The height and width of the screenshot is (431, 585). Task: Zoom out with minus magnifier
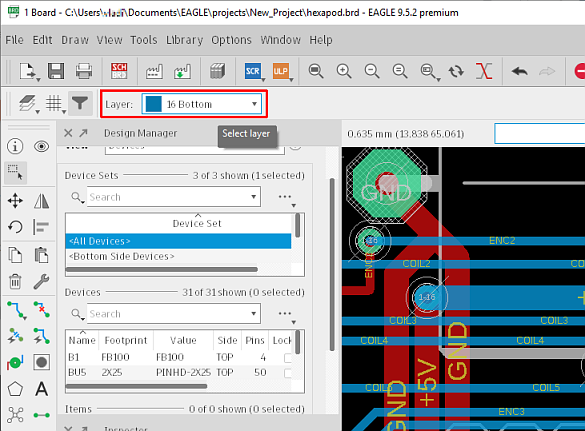(372, 71)
